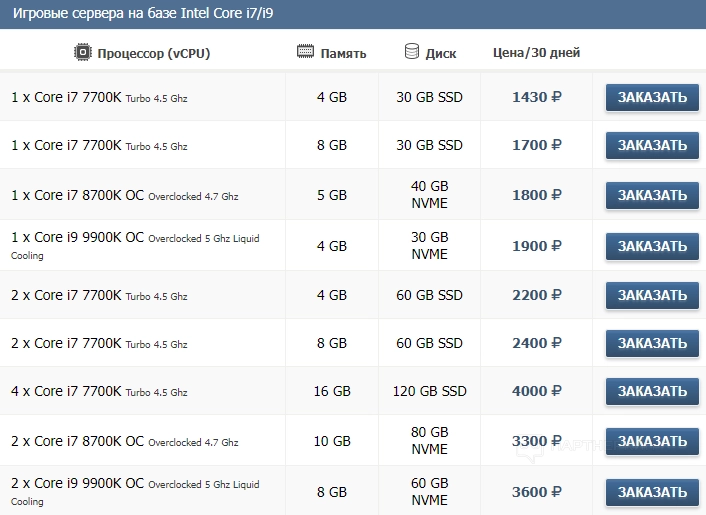Click the Диск column header label
Viewport: 706px width, 515px height.
[441, 53]
